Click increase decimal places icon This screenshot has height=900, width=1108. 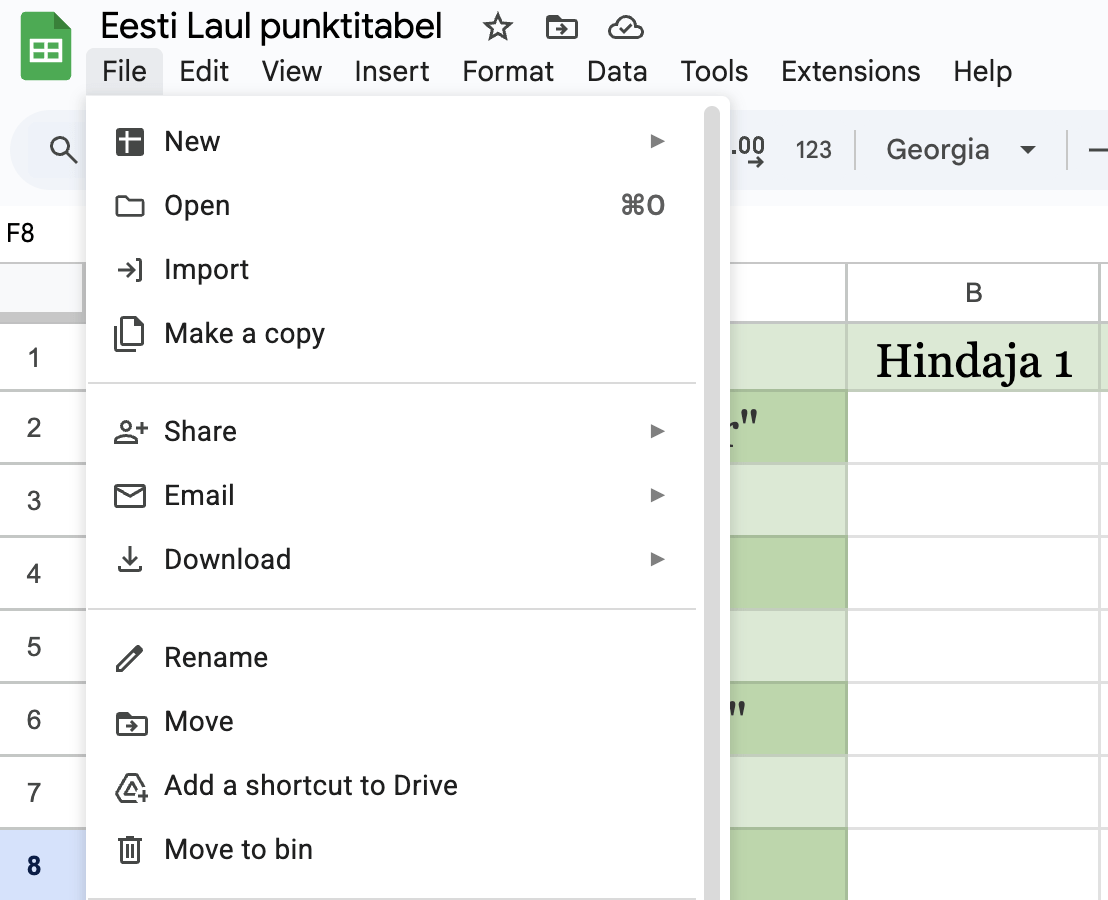(x=746, y=150)
